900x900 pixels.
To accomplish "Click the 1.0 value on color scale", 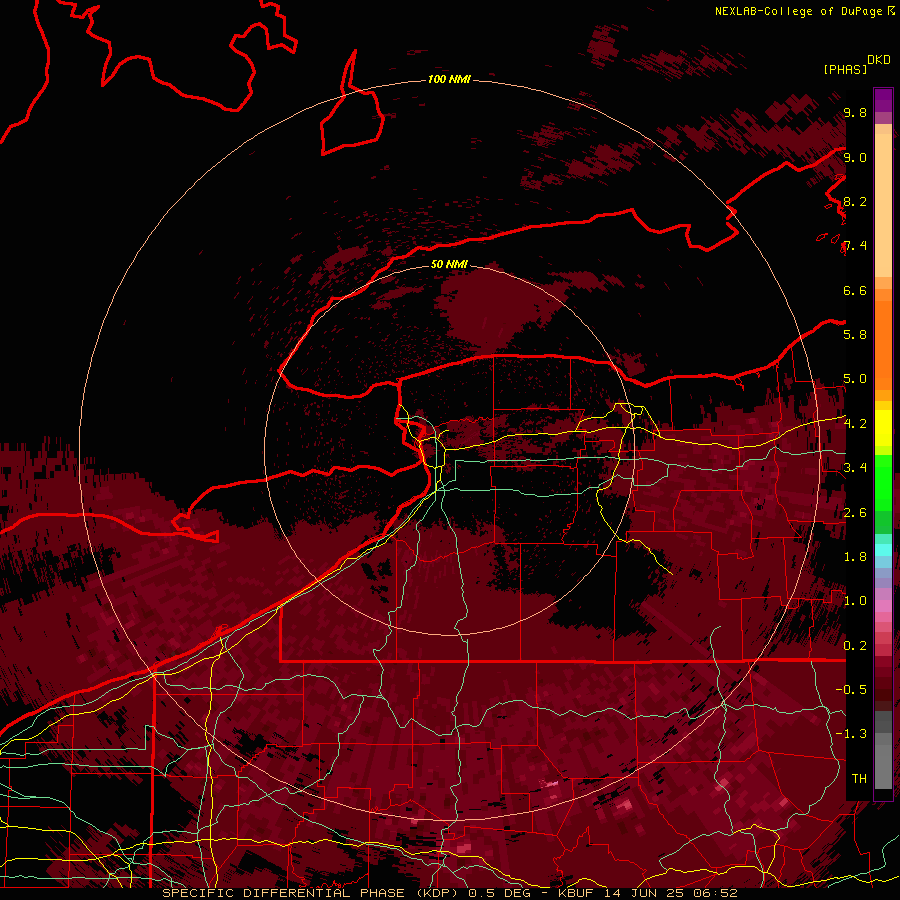I will [x=855, y=601].
